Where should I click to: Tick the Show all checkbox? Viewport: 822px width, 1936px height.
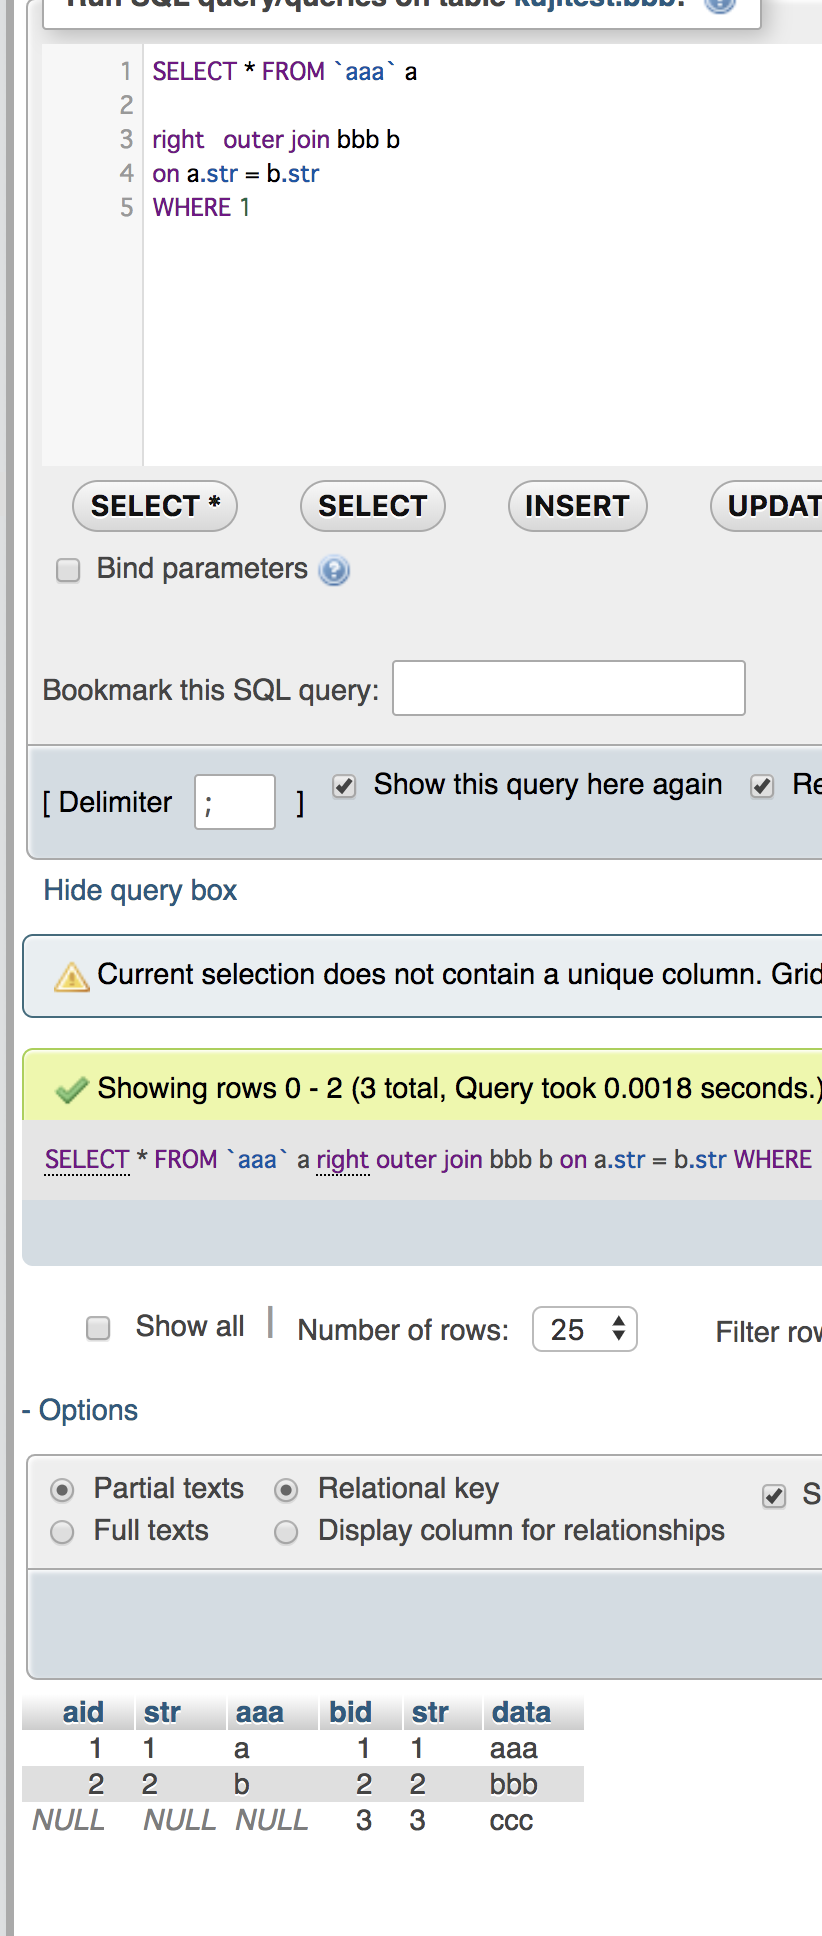98,1328
